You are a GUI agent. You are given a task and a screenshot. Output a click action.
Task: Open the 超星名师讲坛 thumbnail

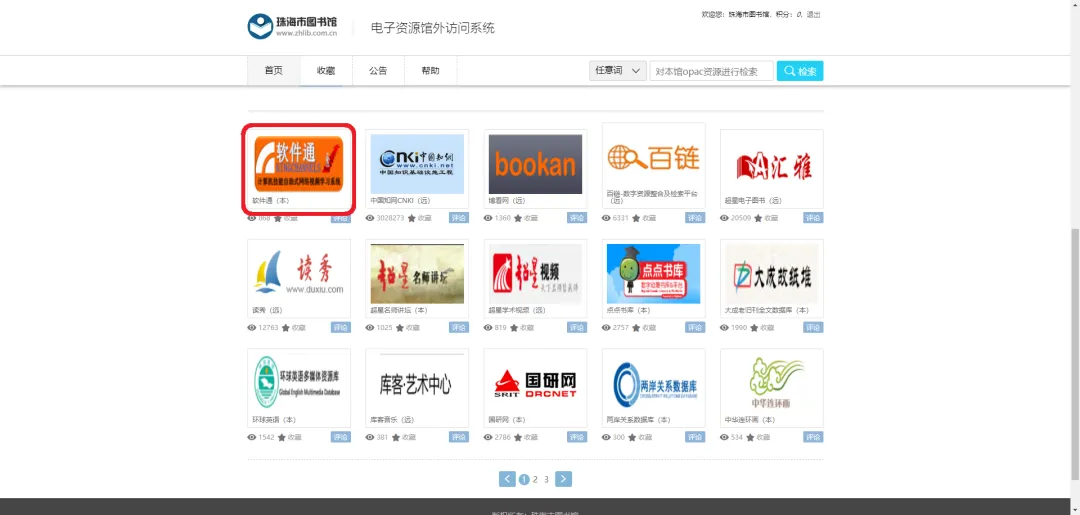(417, 273)
